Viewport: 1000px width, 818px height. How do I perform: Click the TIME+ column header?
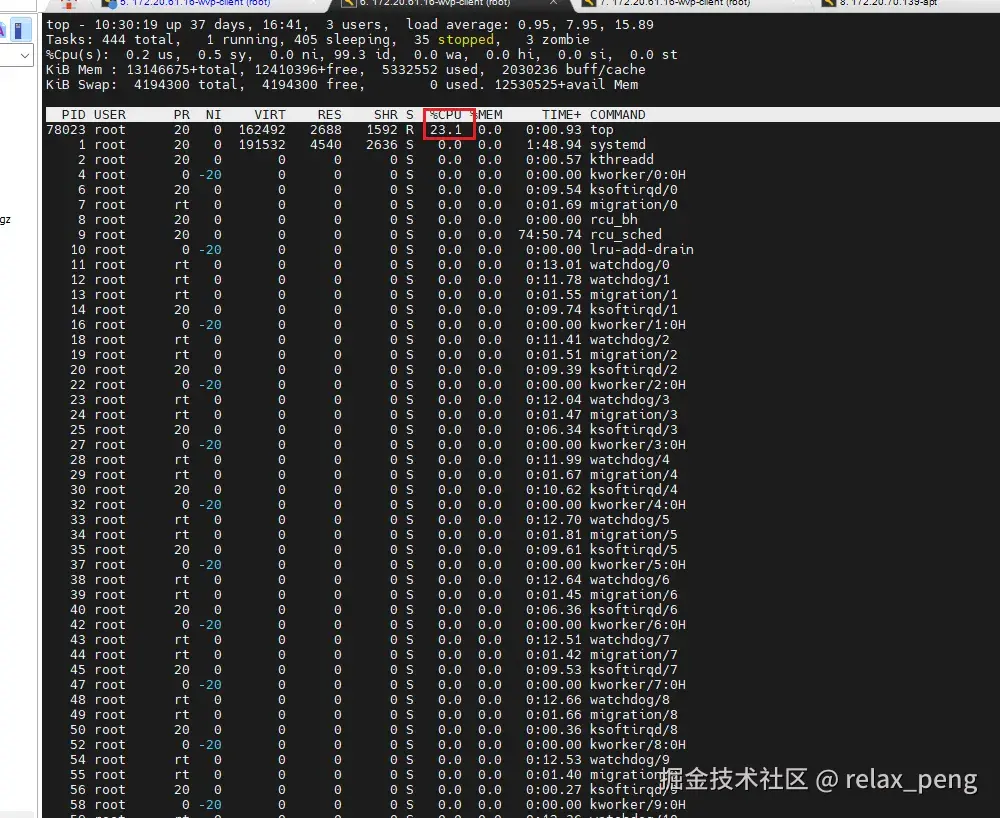point(561,115)
